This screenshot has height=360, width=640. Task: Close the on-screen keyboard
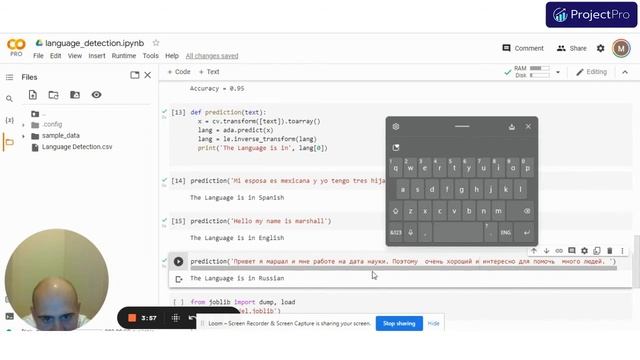pos(528,127)
